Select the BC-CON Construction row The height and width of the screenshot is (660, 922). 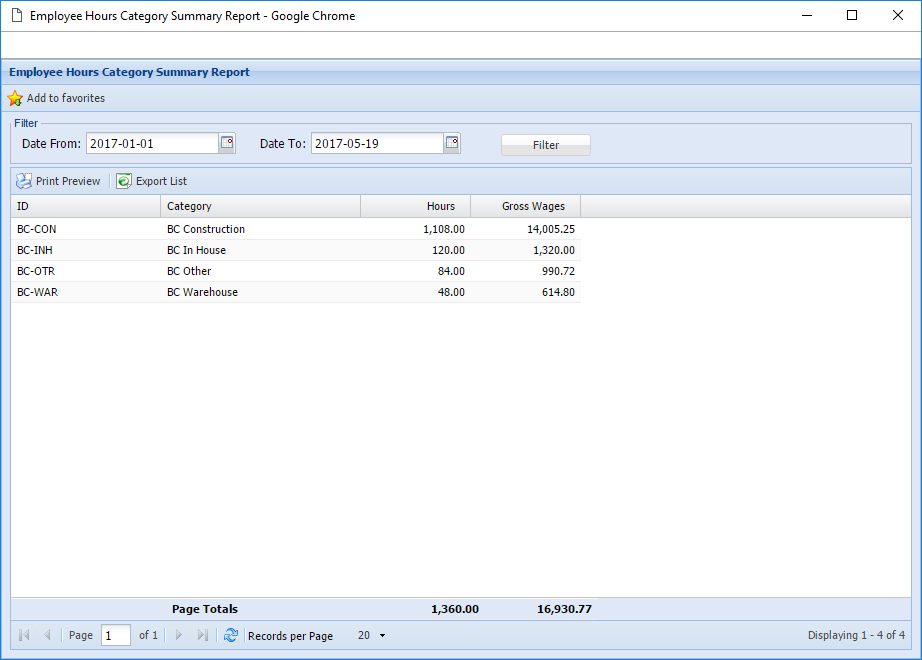(295, 229)
